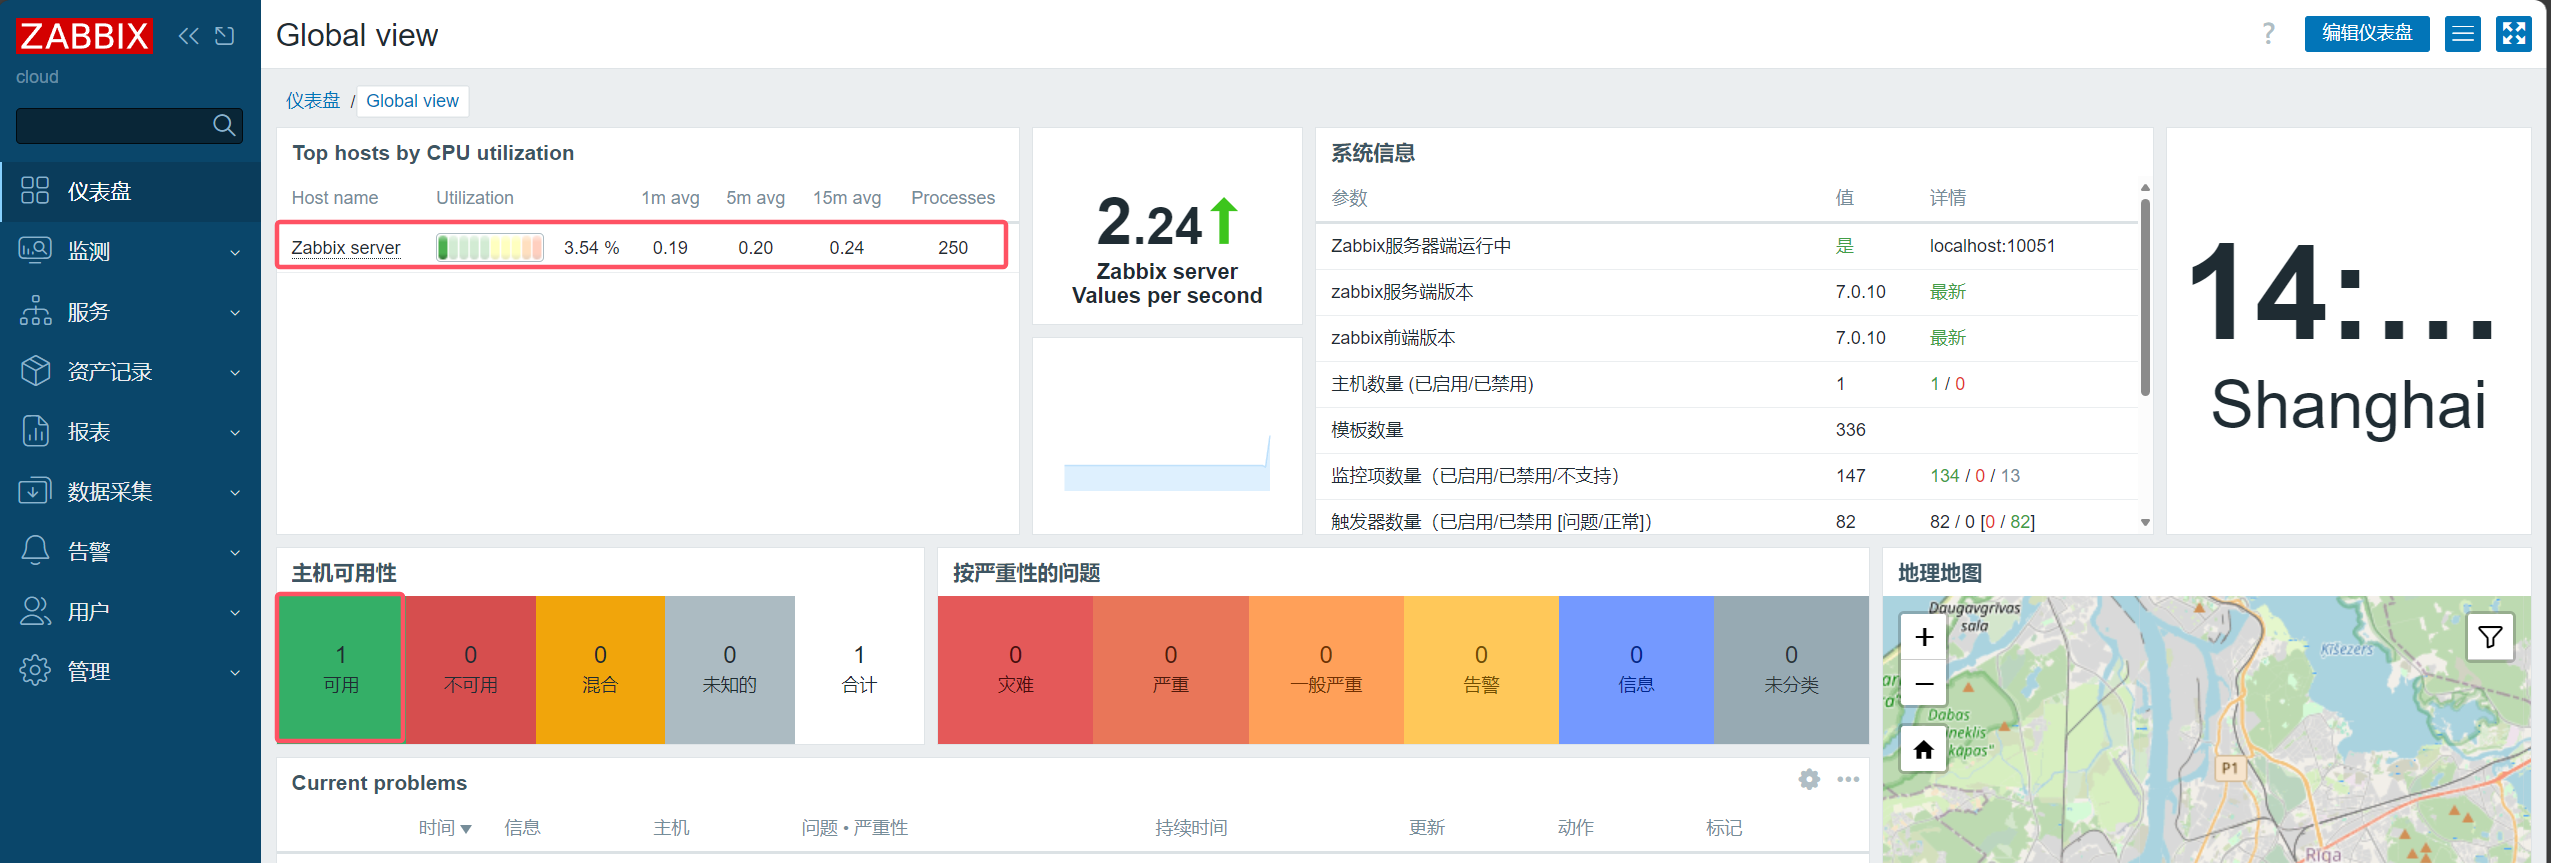Enter kiosk fullscreen mode
This screenshot has height=863, width=2551.
pos(2513,34)
